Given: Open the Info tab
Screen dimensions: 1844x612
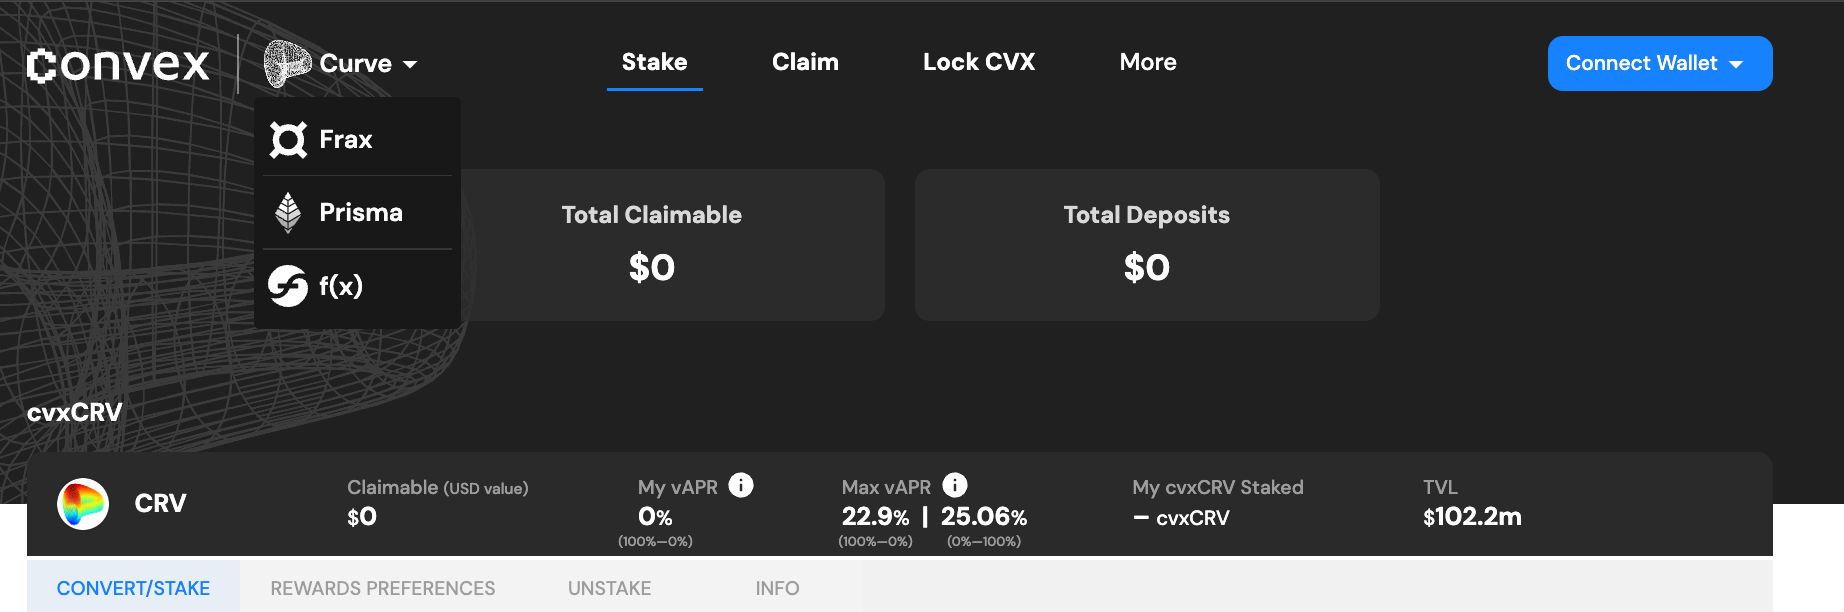Looking at the screenshot, I should pyautogui.click(x=777, y=588).
